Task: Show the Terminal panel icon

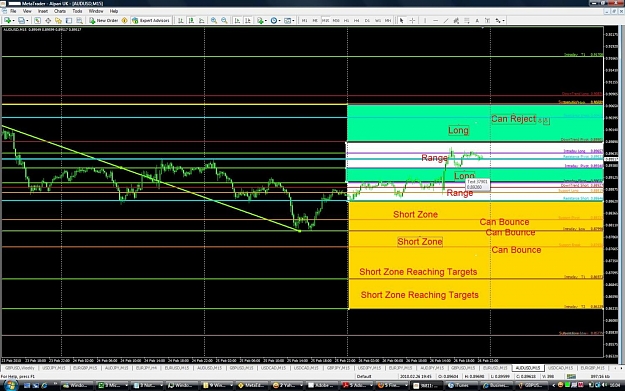Action: click(69, 20)
